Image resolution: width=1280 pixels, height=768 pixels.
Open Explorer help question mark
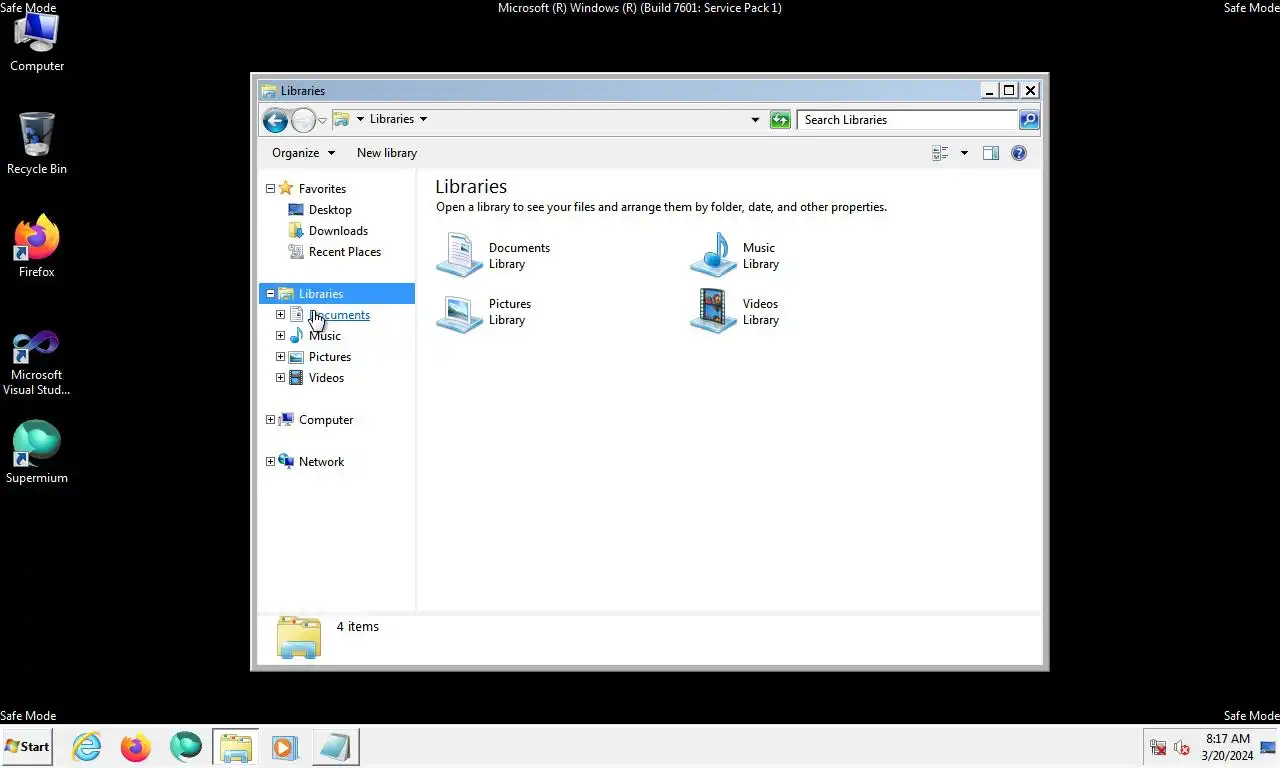click(1019, 153)
